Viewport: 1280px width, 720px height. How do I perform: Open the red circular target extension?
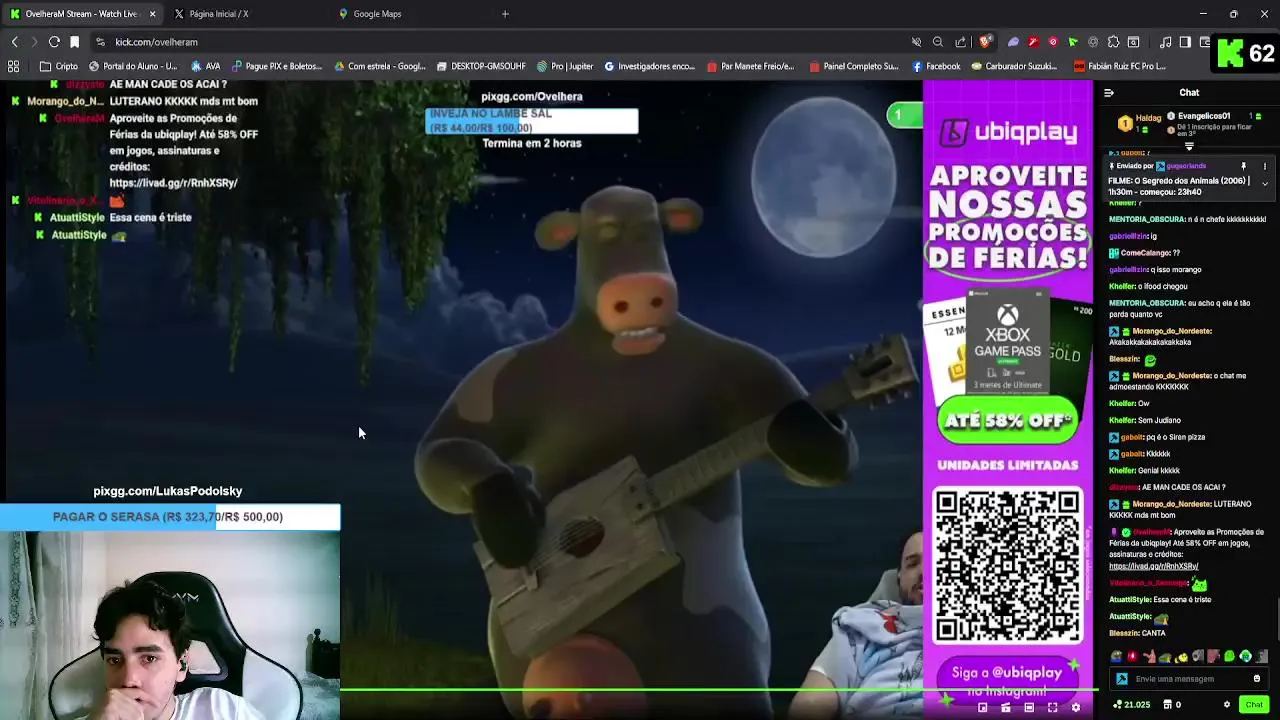[x=1053, y=42]
